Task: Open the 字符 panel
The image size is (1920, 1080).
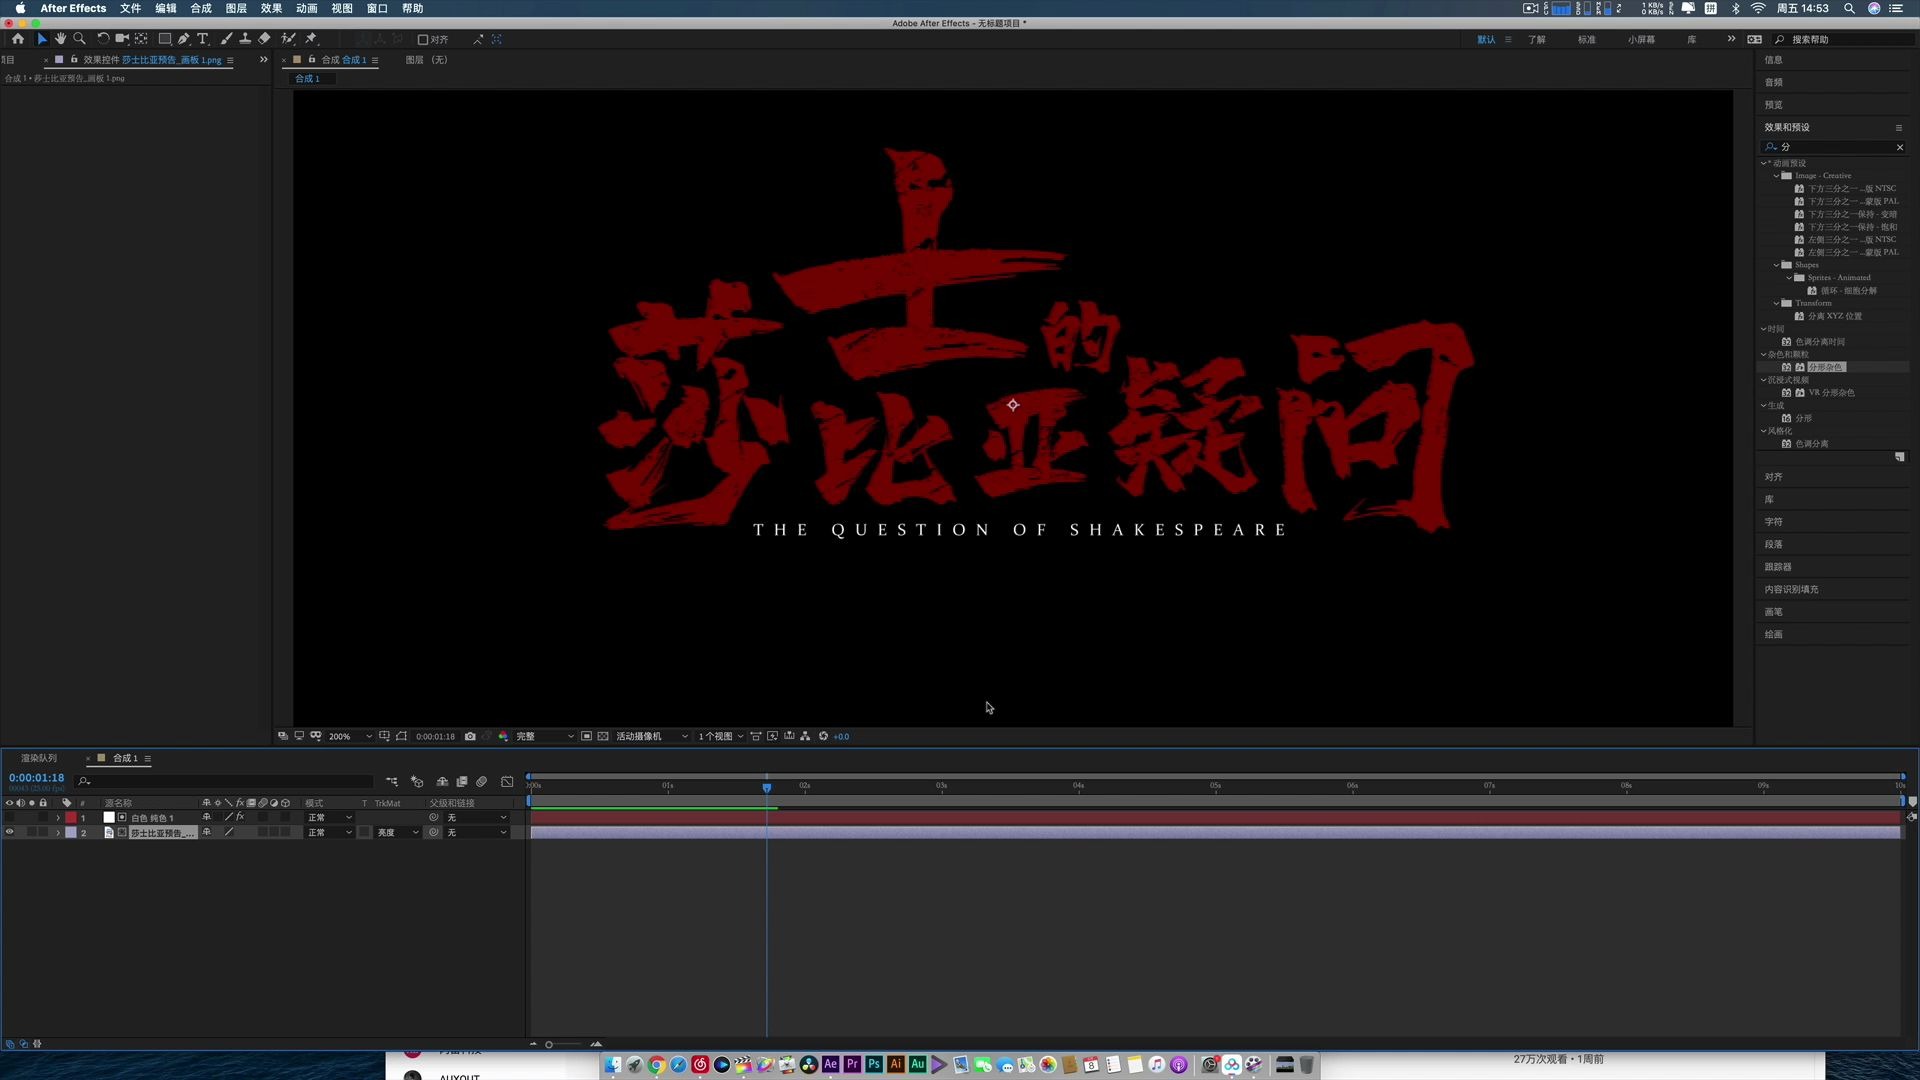Action: point(1774,521)
